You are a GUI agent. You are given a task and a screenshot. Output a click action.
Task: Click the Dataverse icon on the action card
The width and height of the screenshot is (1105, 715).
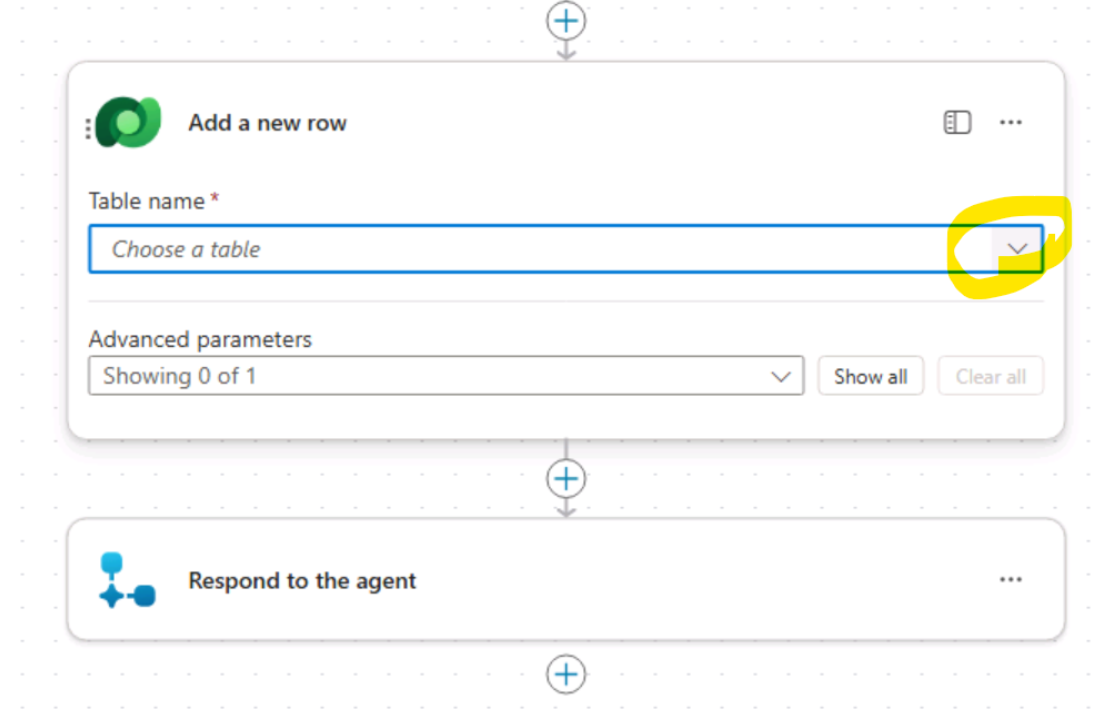130,123
